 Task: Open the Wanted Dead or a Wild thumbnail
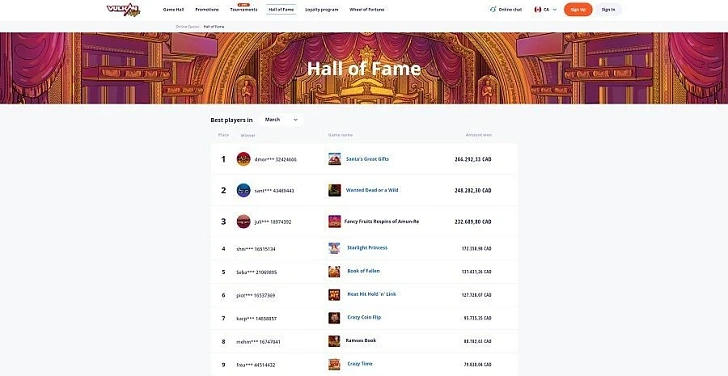click(x=334, y=190)
